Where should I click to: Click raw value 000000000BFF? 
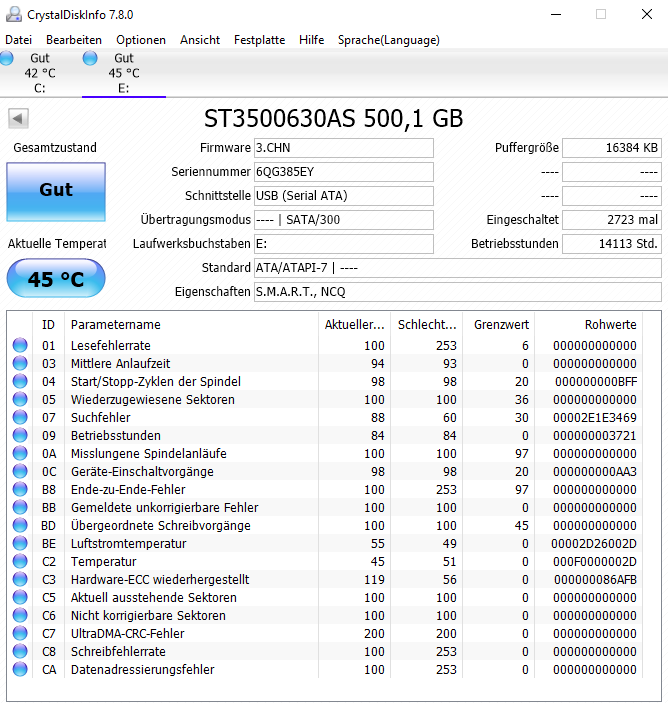[596, 382]
